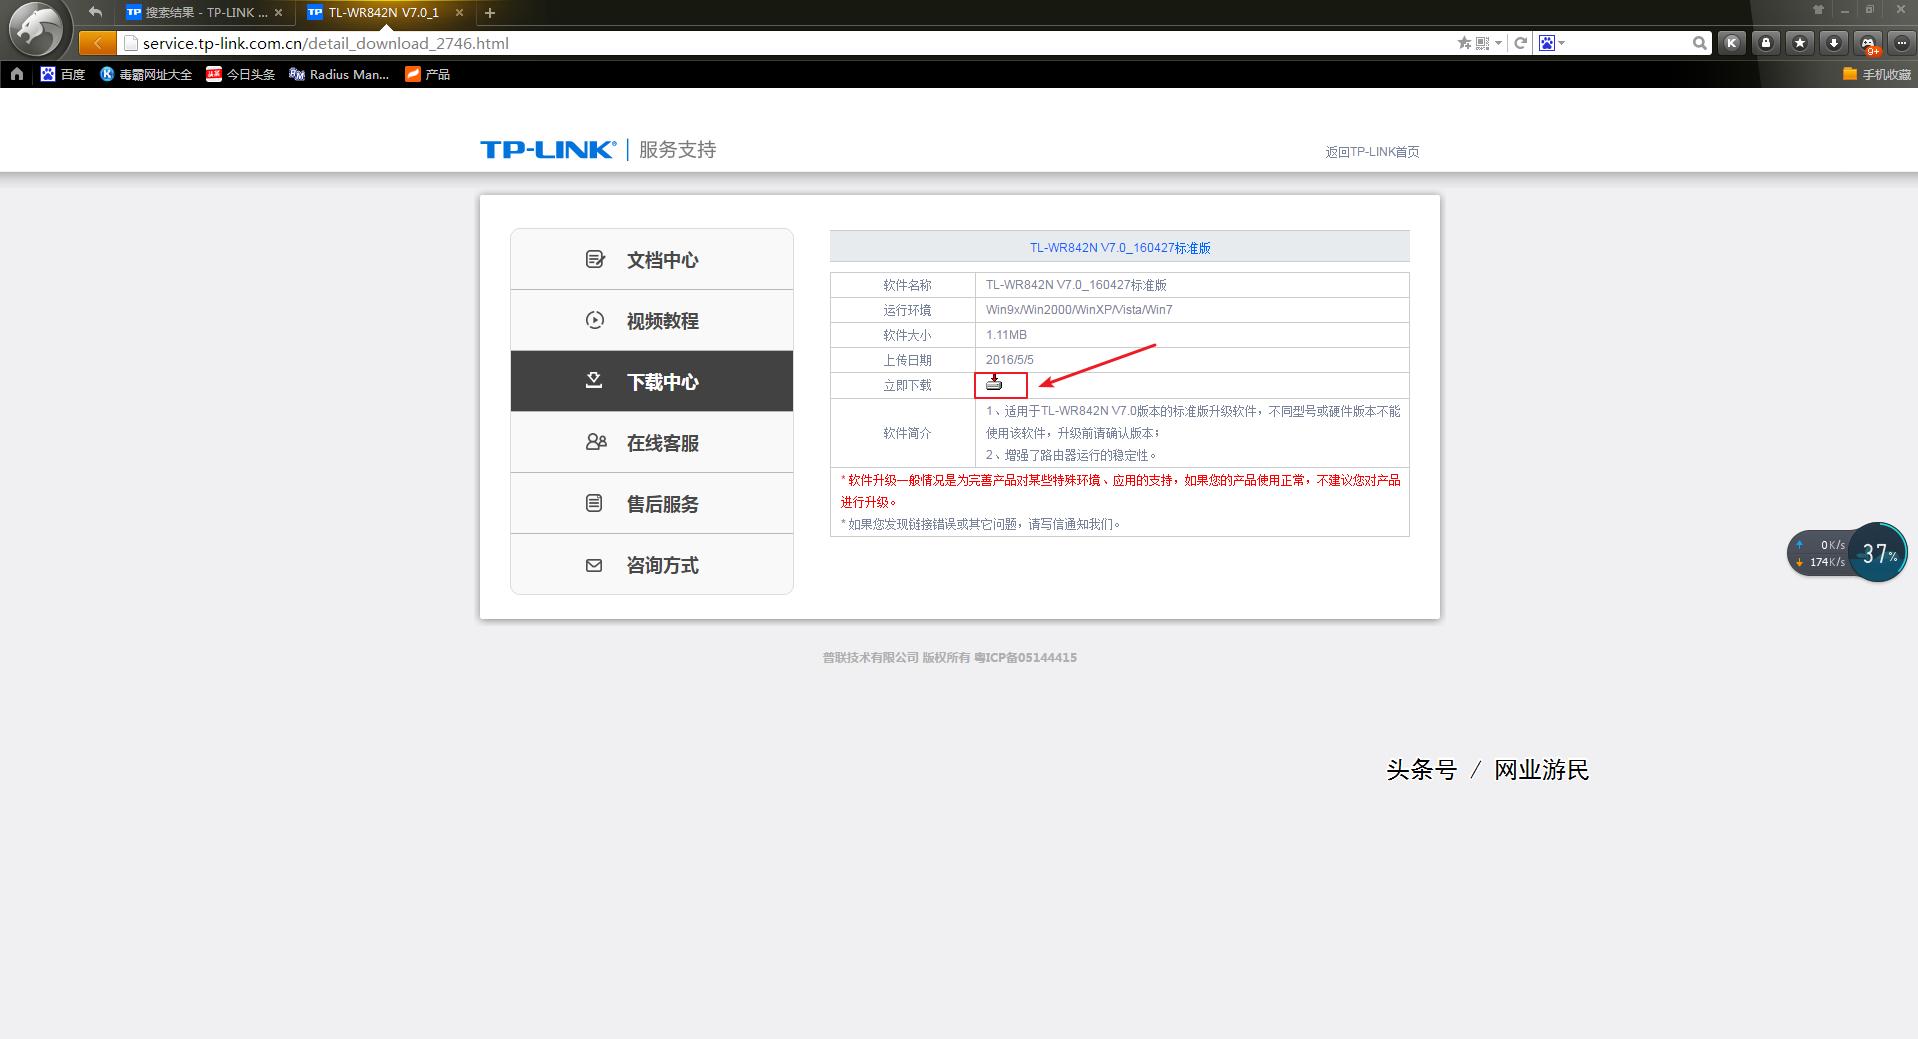Click the address bar URL field
Viewport: 1918px width, 1039px height.
point(780,43)
